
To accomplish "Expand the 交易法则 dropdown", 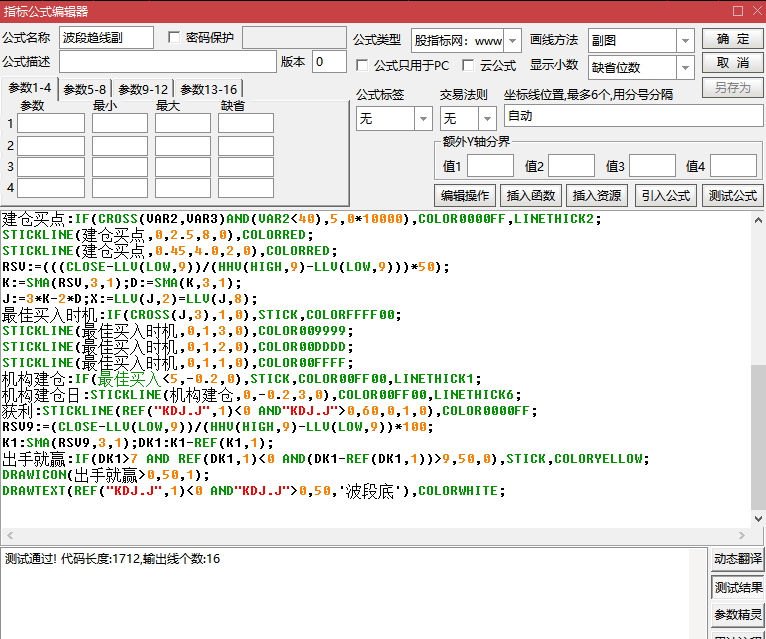I will pyautogui.click(x=487, y=119).
